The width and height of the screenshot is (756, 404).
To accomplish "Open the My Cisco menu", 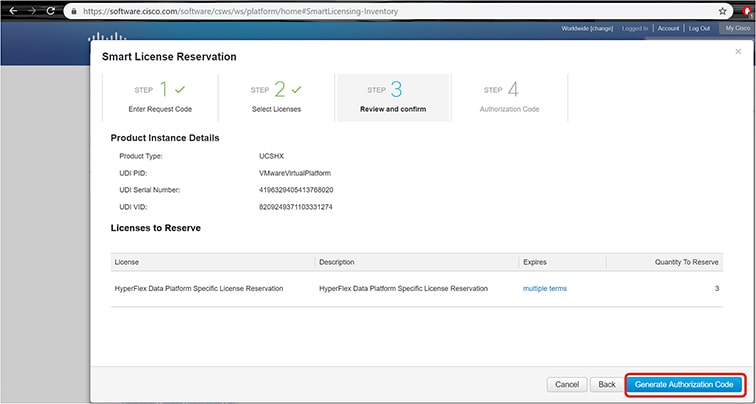I will [738, 28].
